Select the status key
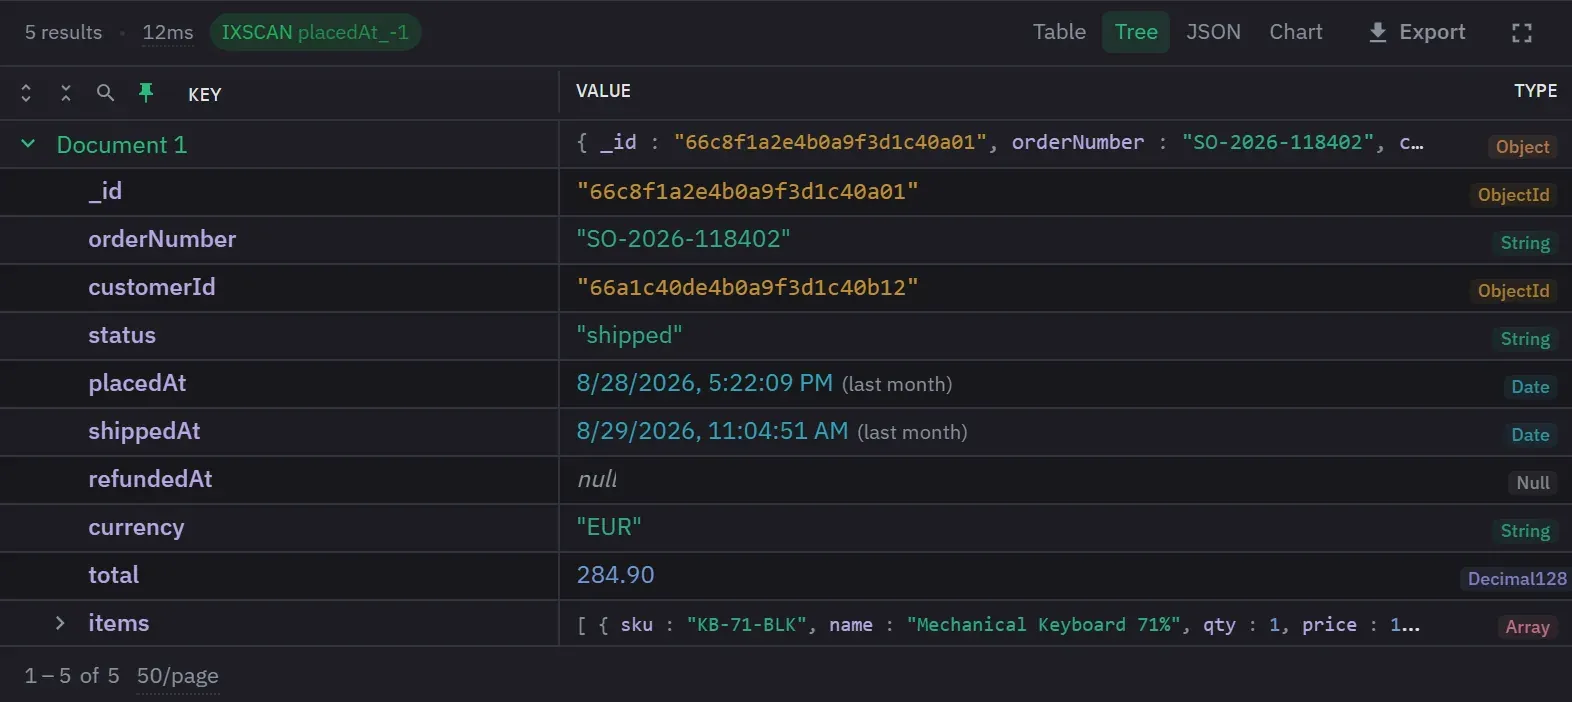The height and width of the screenshot is (702, 1572). click(122, 335)
